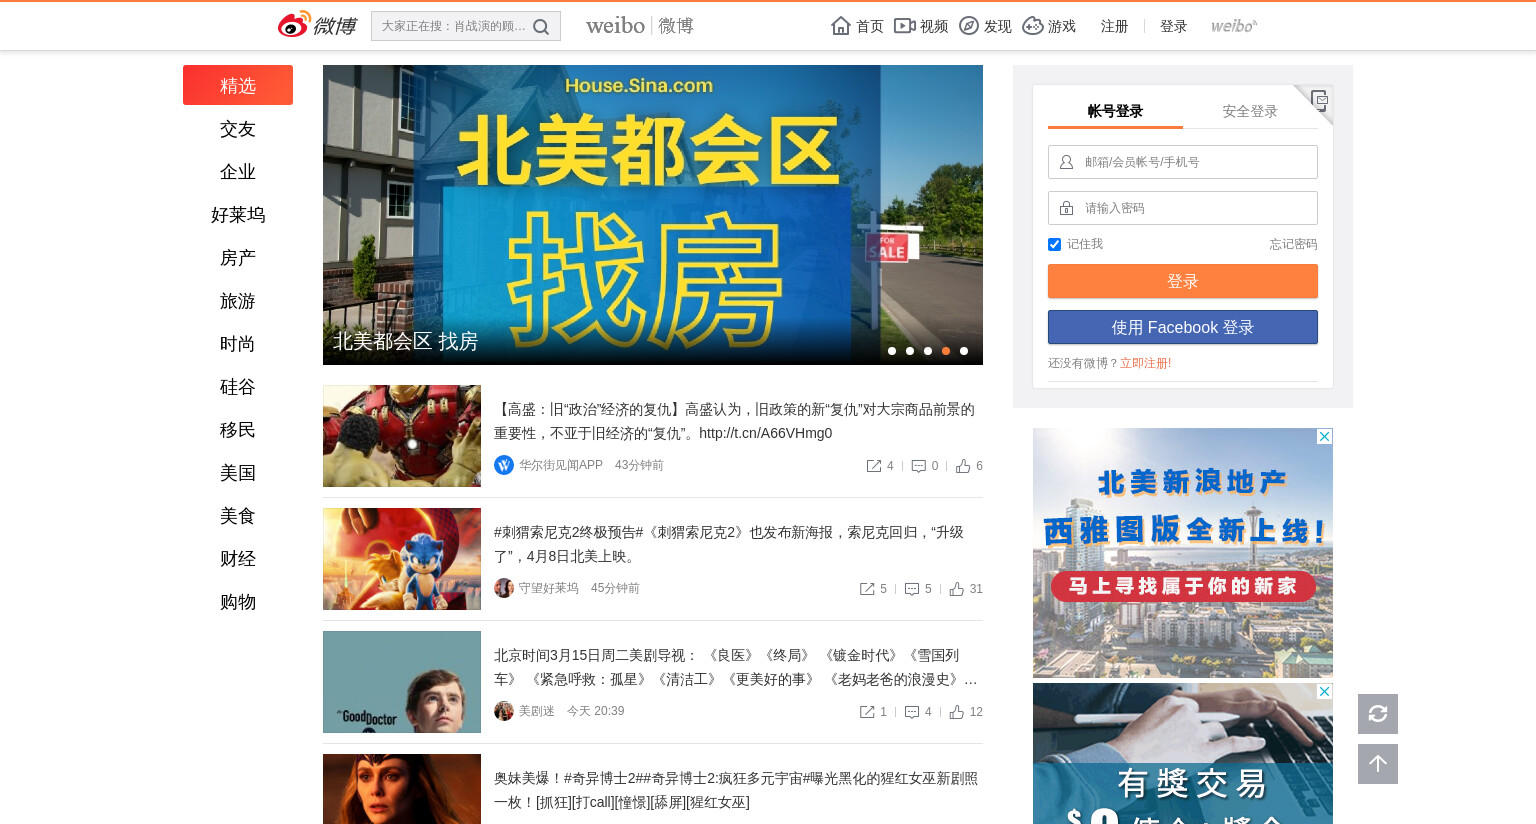Focus the 请输入密码 password field

(1183, 208)
